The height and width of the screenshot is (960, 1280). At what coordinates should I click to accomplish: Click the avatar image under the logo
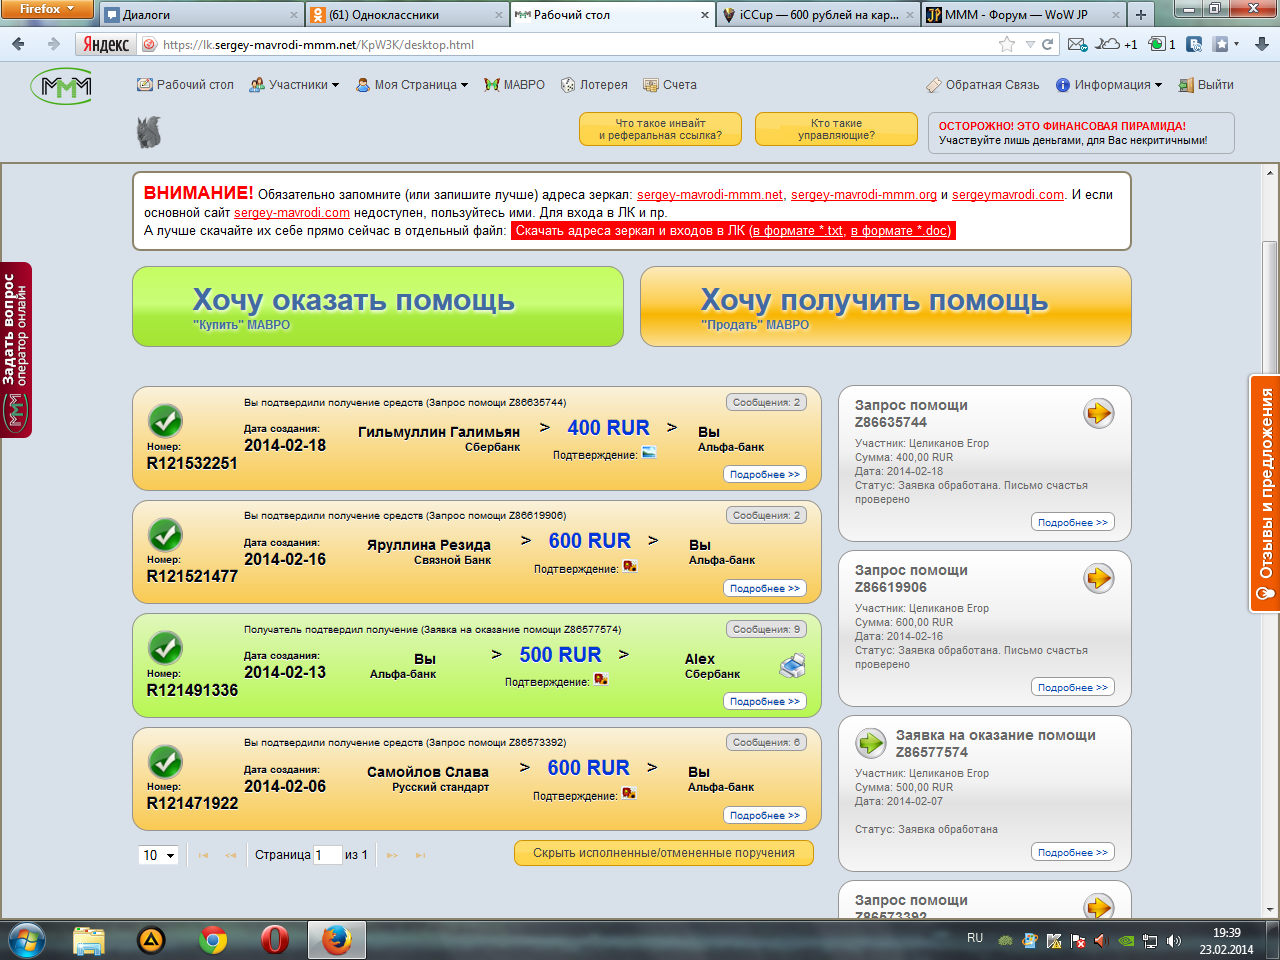(149, 132)
